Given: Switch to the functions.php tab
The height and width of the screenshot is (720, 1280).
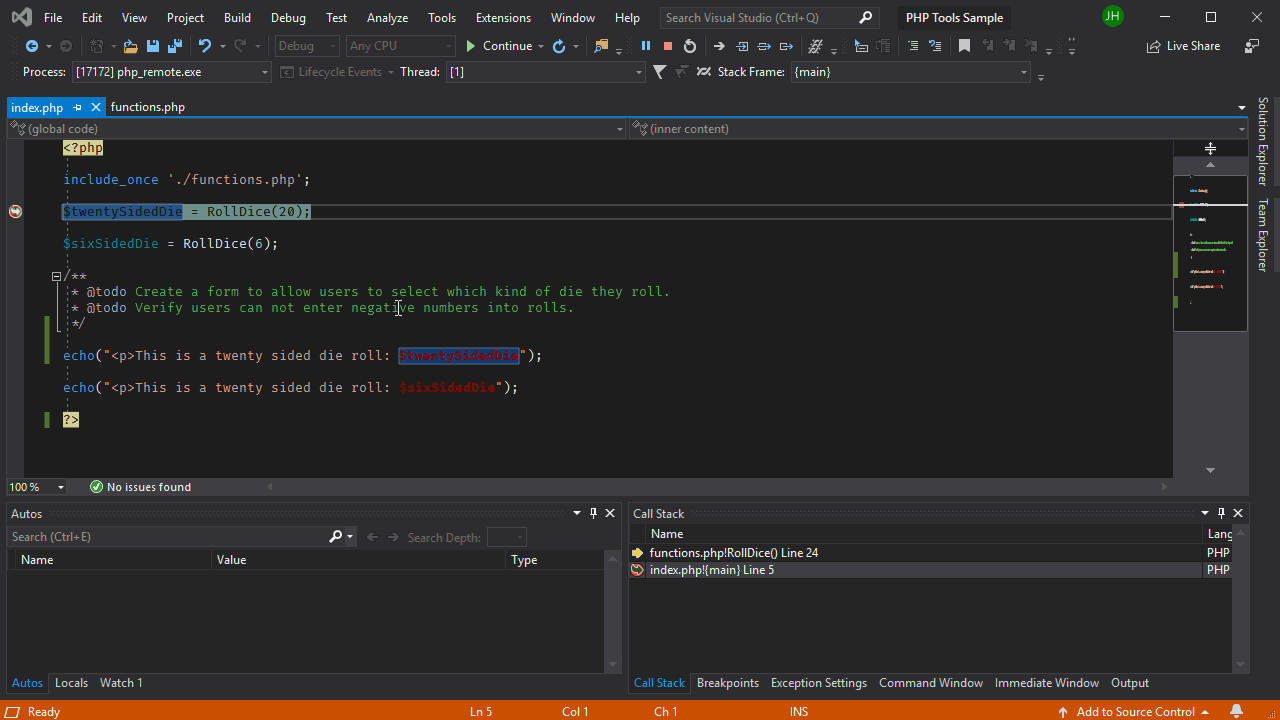Looking at the screenshot, I should coord(148,107).
